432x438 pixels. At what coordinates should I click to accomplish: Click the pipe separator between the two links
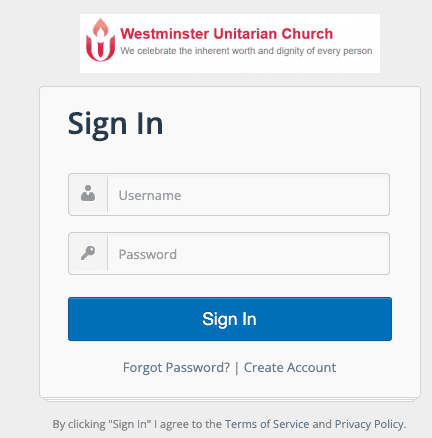tap(237, 368)
